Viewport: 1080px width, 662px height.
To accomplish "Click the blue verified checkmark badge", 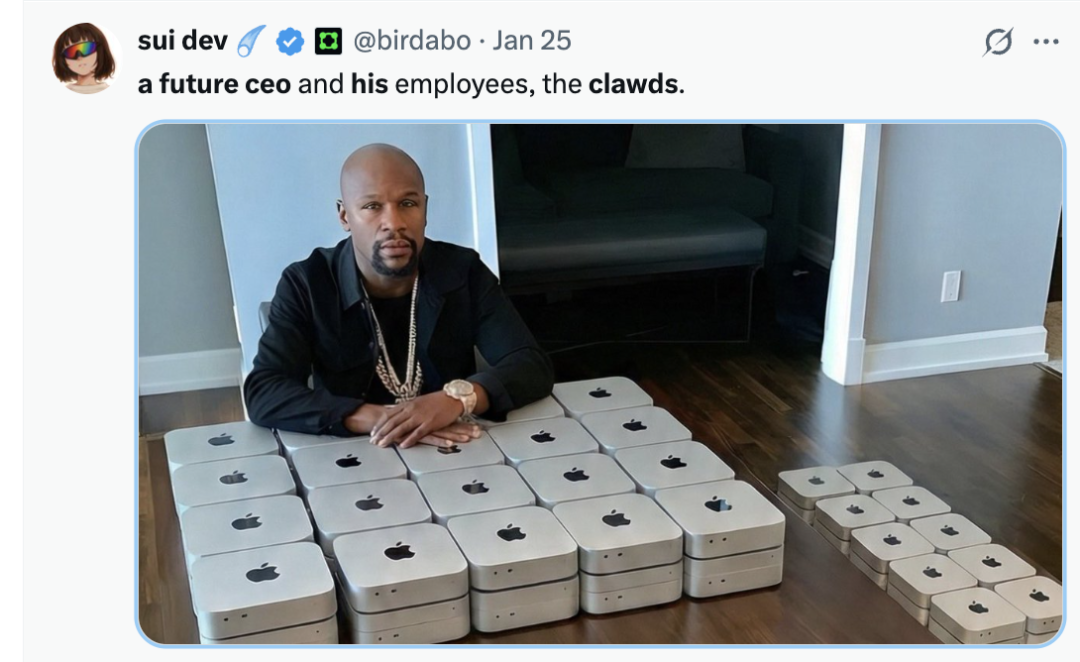I will click(x=290, y=41).
